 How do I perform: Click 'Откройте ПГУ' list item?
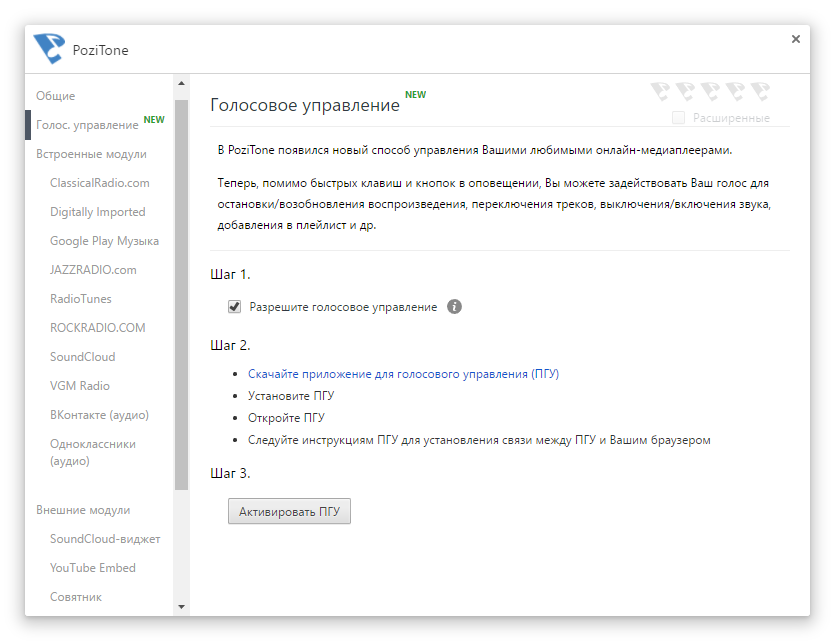pyautogui.click(x=286, y=418)
